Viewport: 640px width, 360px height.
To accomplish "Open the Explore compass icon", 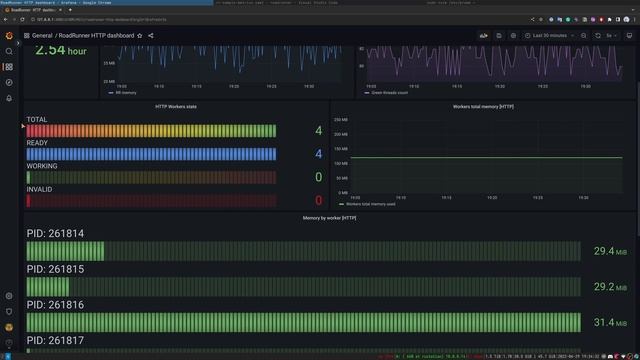I will tap(9, 82).
